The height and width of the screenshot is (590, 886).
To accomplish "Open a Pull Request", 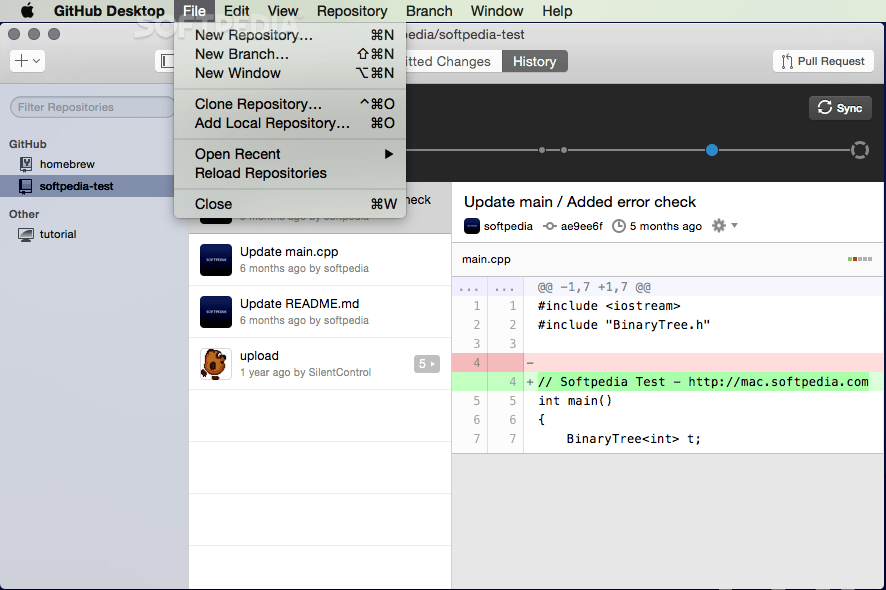I will point(823,61).
